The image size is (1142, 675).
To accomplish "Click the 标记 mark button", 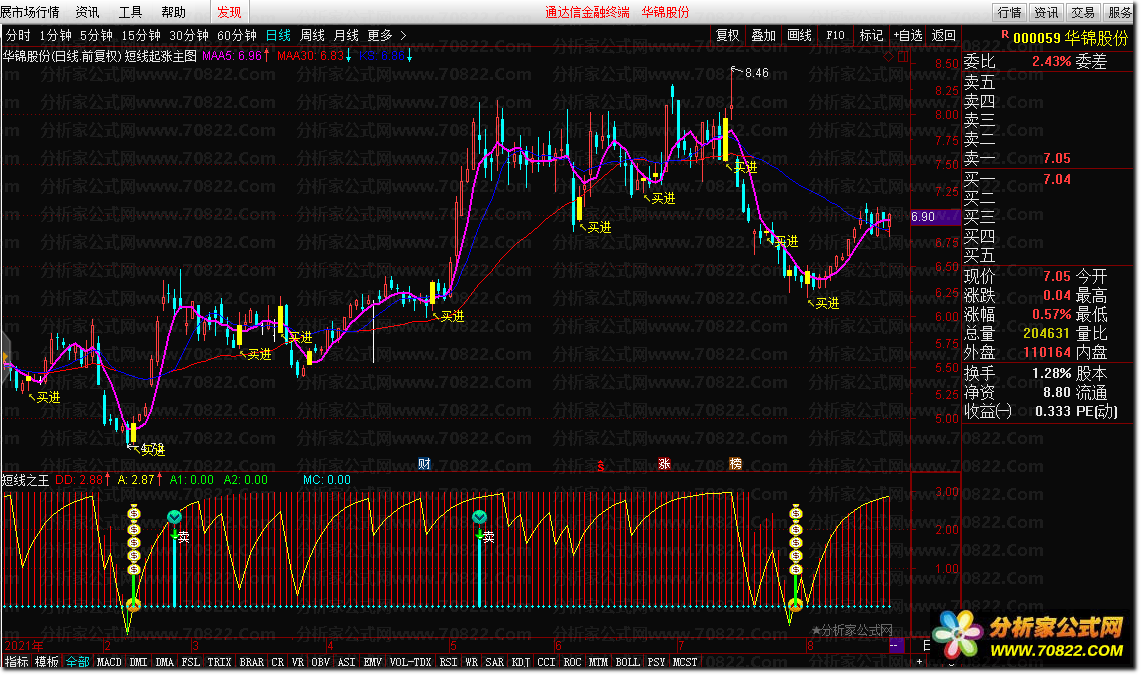I will click(871, 35).
